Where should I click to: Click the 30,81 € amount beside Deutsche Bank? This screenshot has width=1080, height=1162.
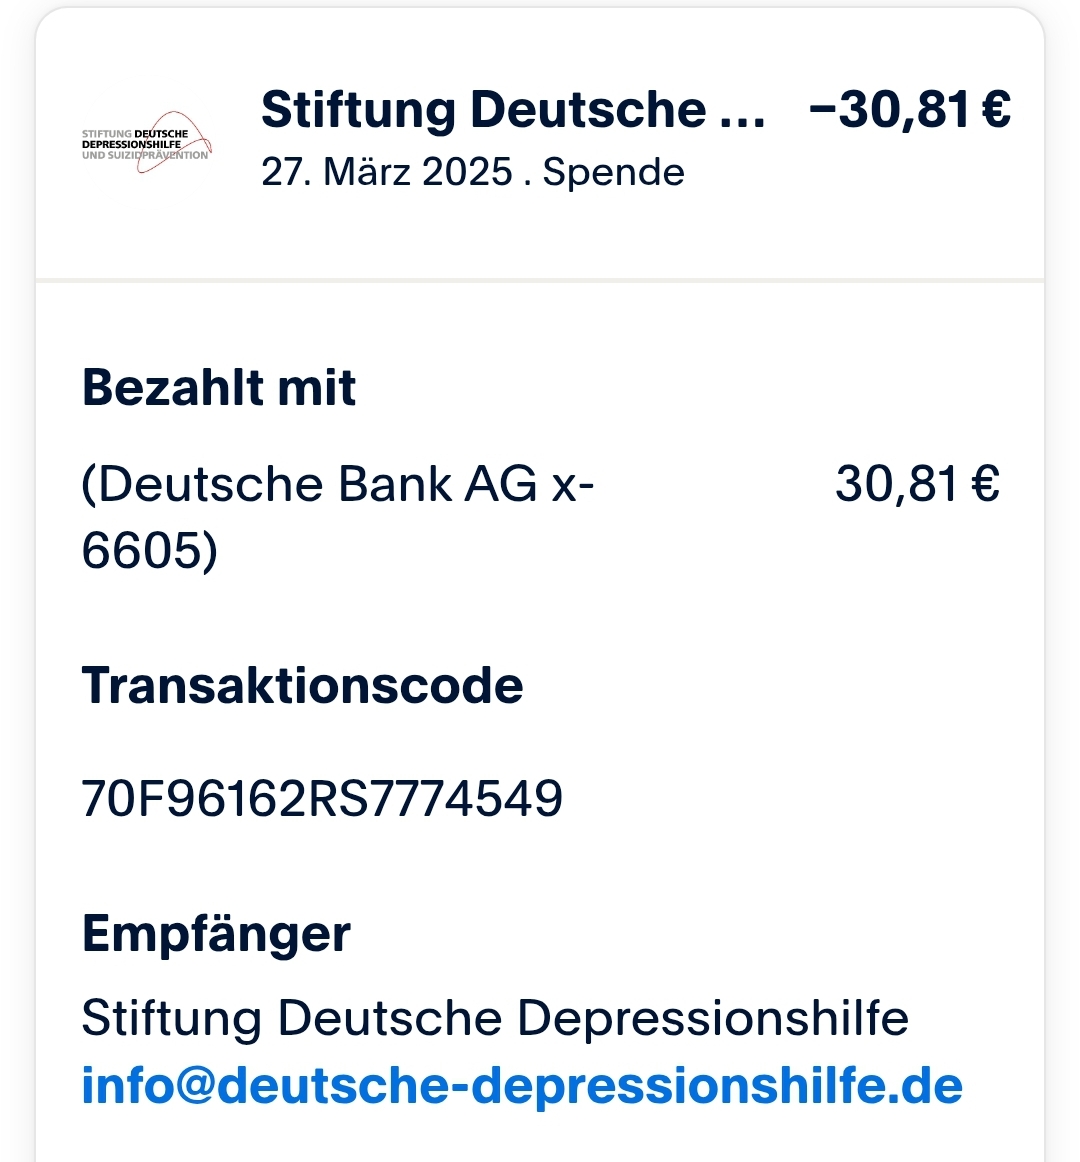point(917,485)
